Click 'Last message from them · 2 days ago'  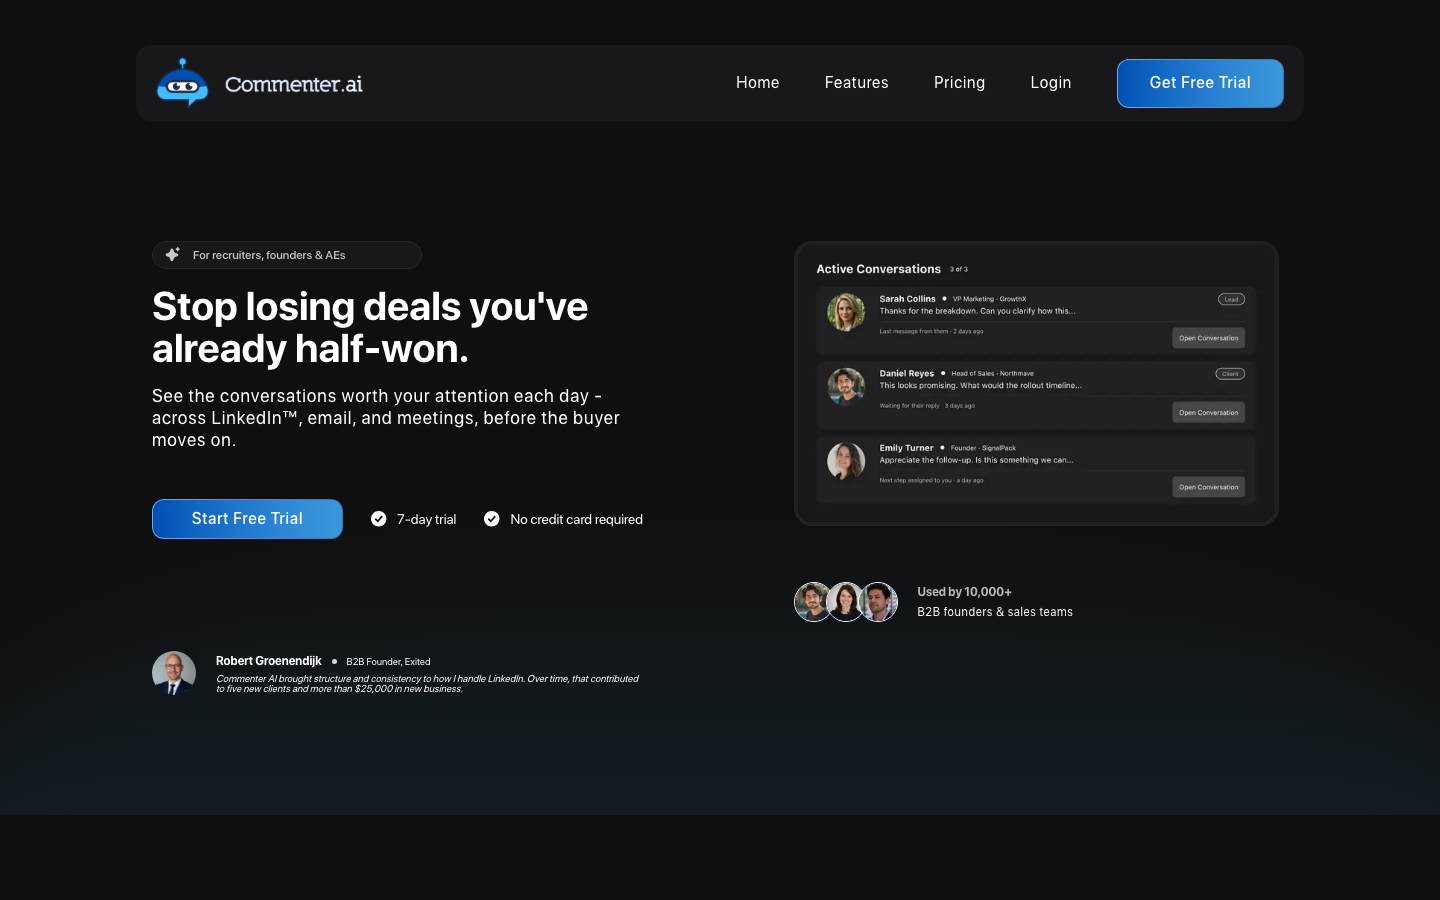pos(931,331)
